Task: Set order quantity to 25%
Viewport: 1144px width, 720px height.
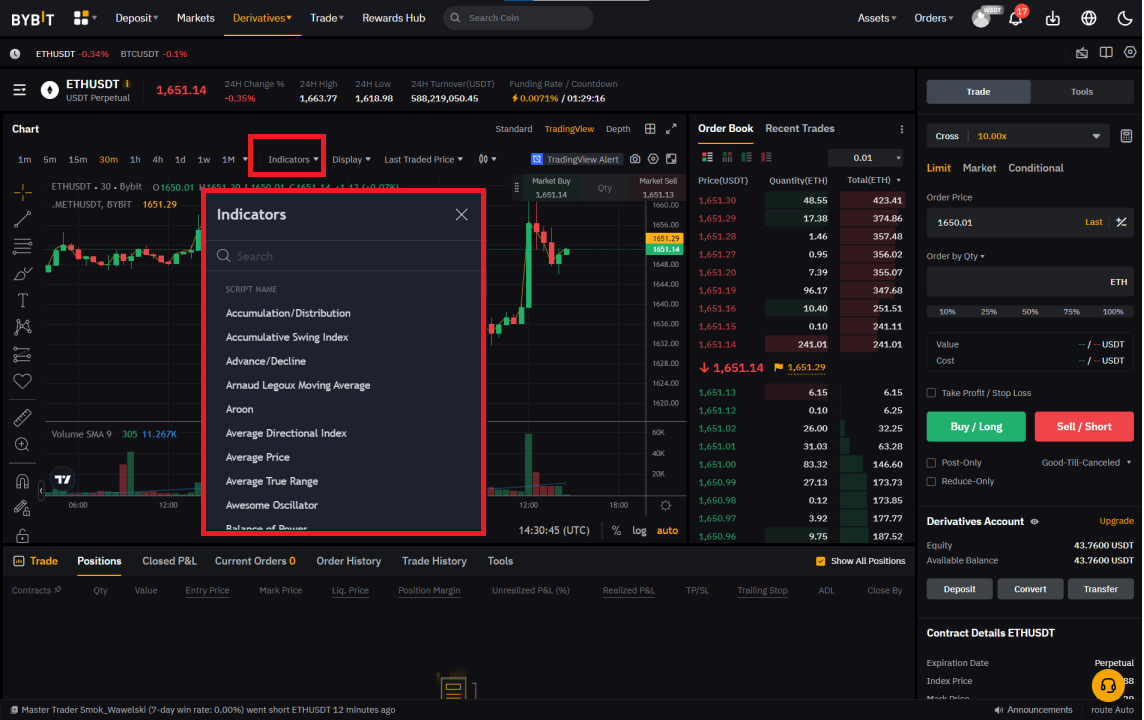Action: click(989, 311)
